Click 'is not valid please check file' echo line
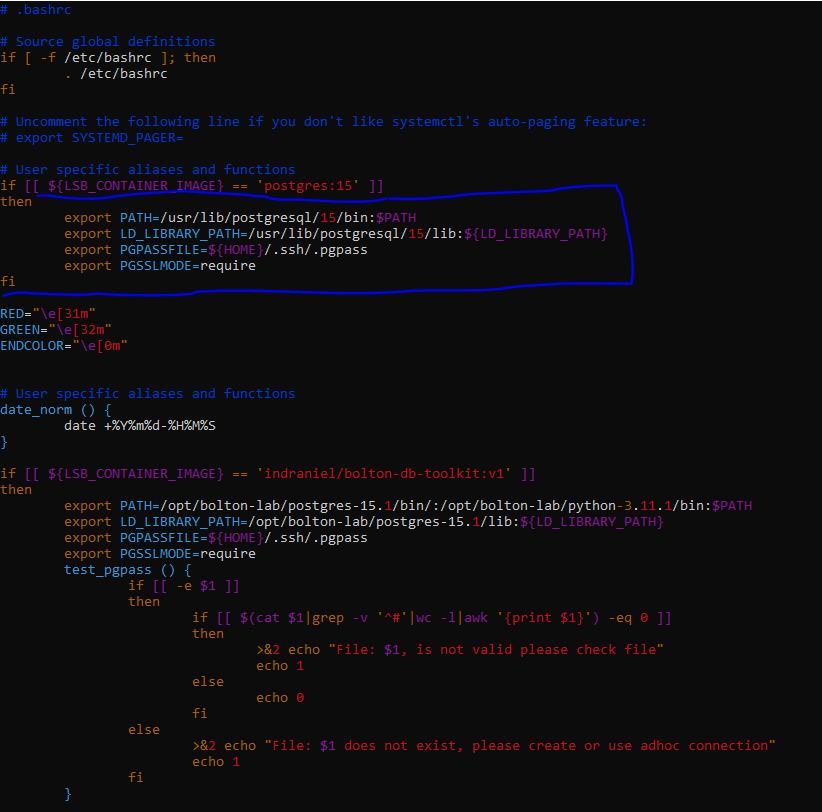This screenshot has width=822, height=812. tap(460, 650)
